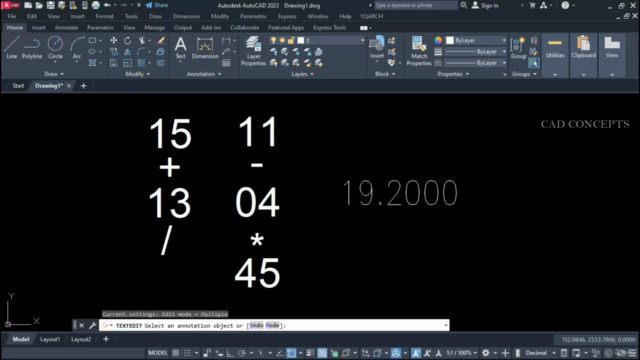Open the File menu

click(x=11, y=16)
